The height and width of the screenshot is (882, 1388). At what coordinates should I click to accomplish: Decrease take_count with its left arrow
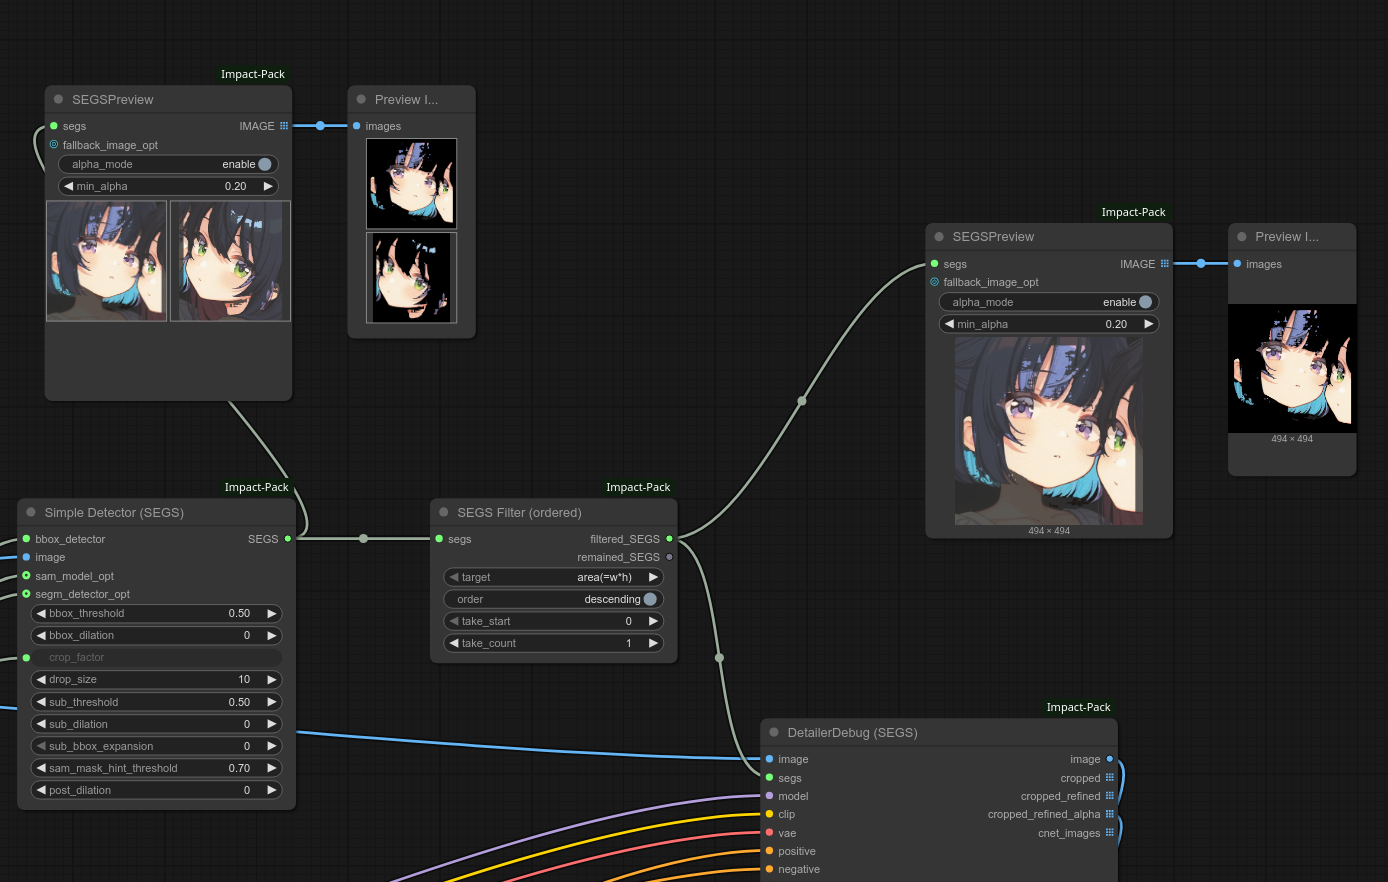point(454,643)
